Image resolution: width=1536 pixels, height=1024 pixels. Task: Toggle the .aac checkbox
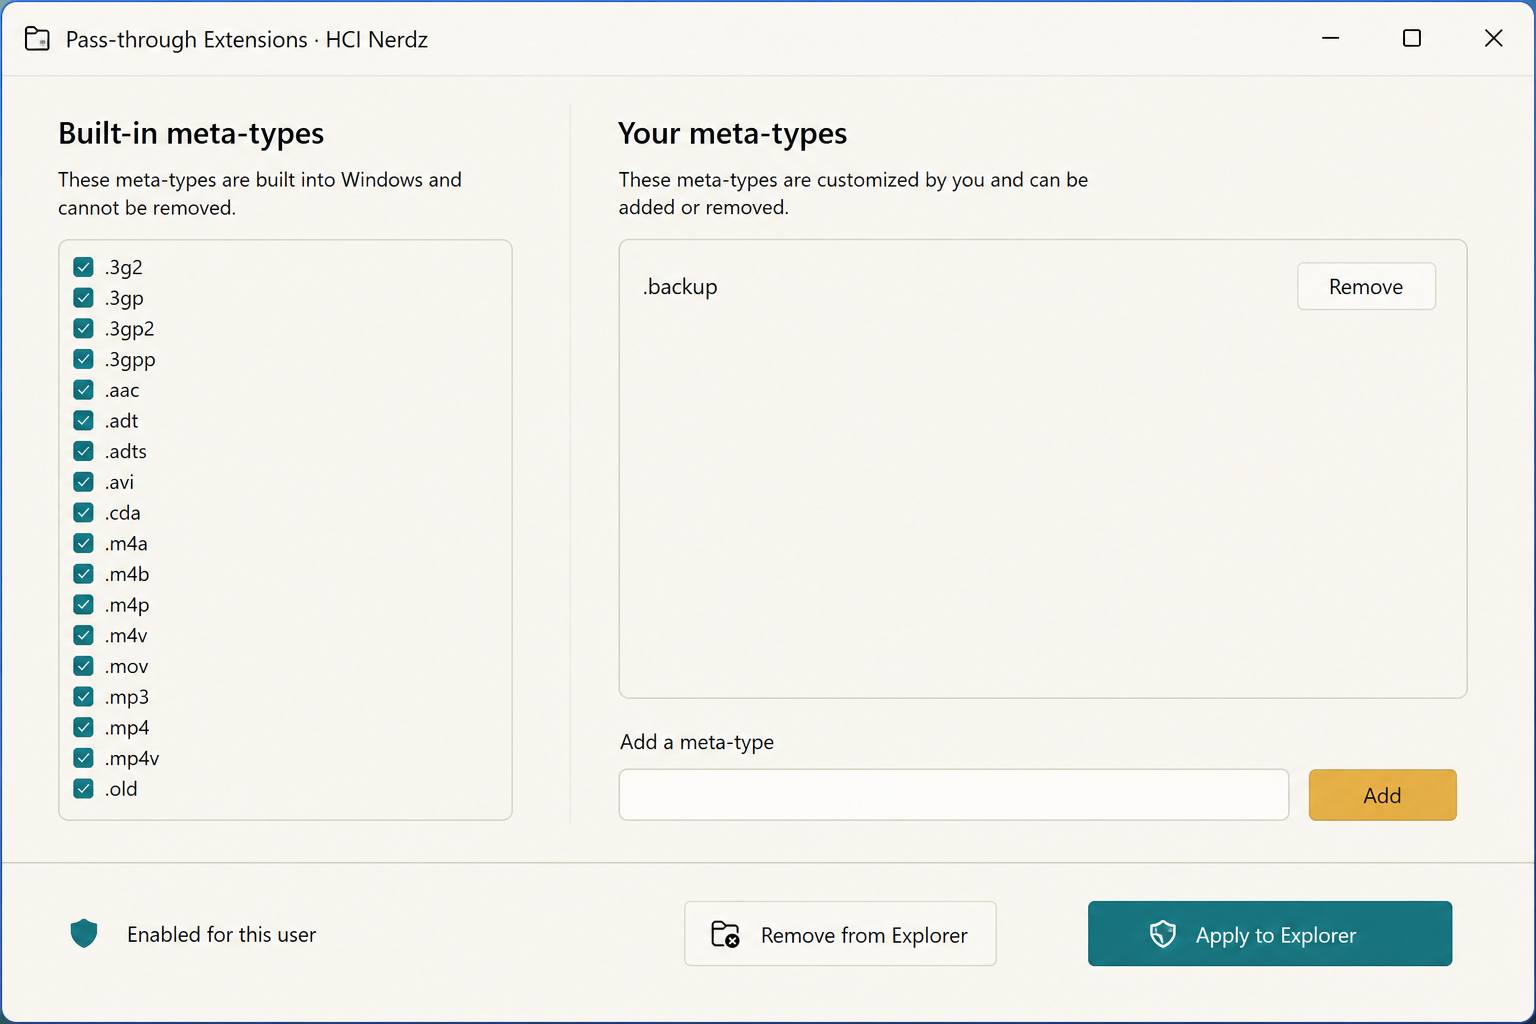click(84, 390)
